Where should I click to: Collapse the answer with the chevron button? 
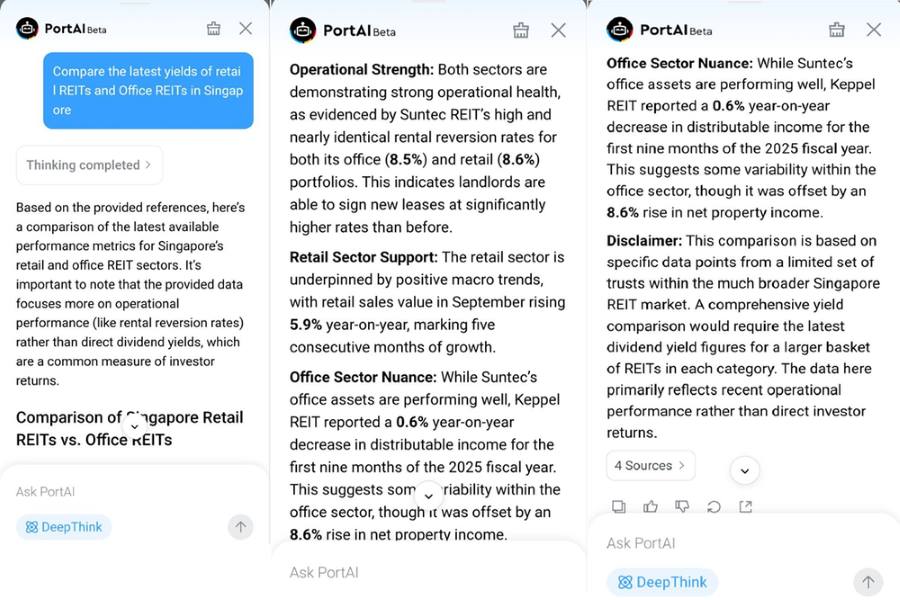pyautogui.click(x=745, y=471)
